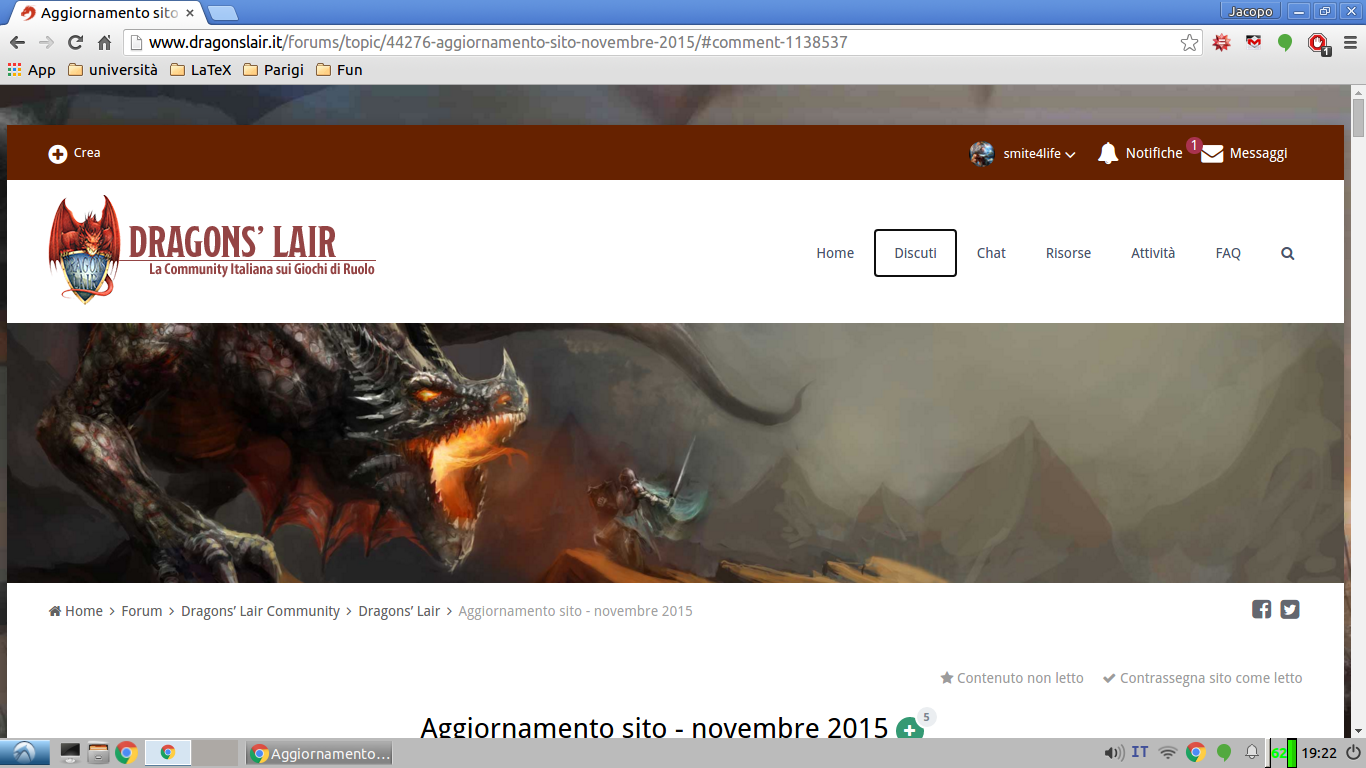Open the Wolfram Alpha extension icon
1366x768 pixels.
(1221, 42)
